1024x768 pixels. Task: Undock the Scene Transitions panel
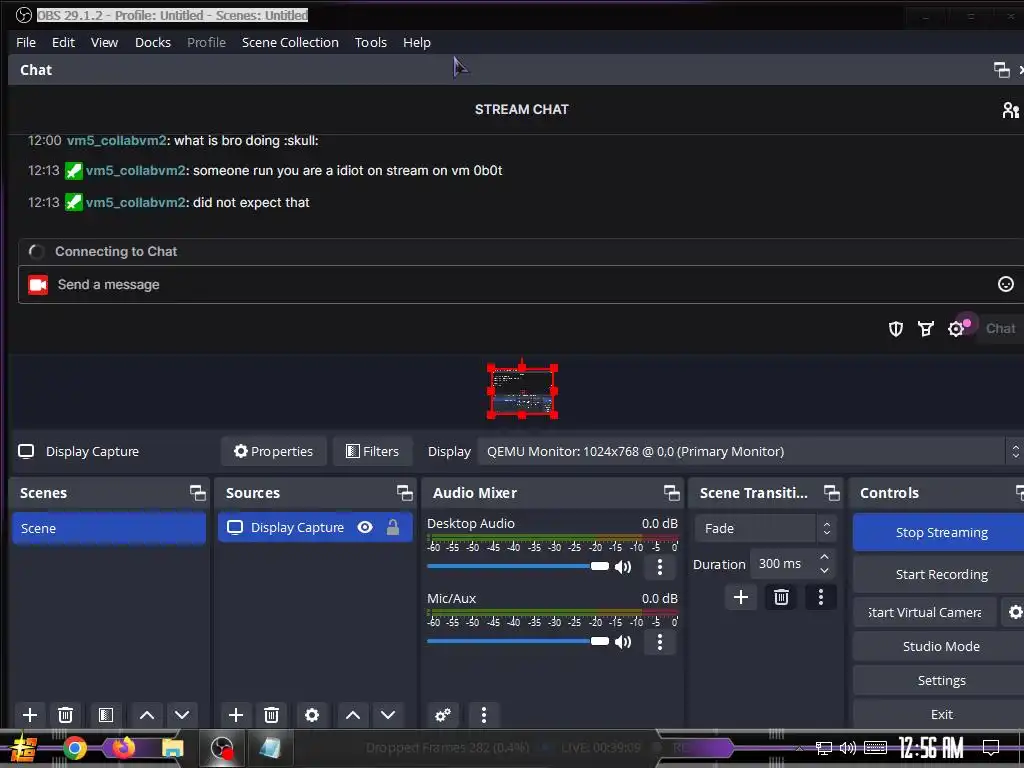[x=831, y=493]
